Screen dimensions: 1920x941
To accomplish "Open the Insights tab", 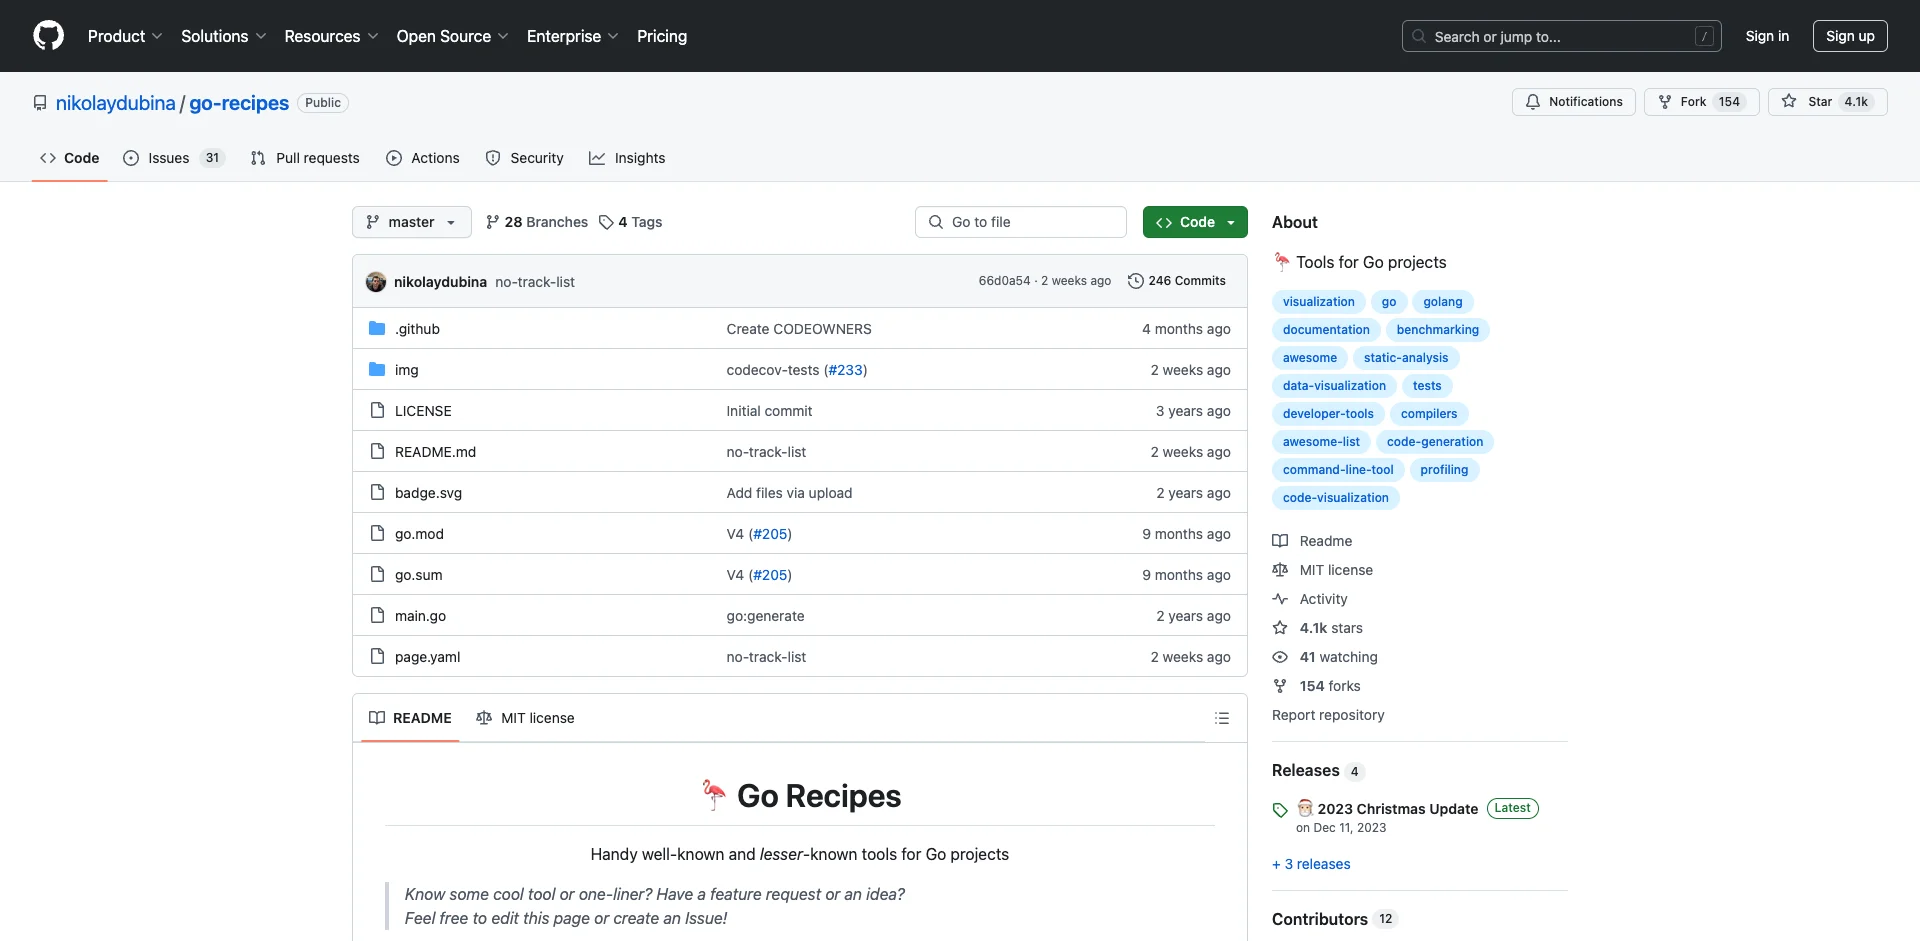I will pos(627,158).
